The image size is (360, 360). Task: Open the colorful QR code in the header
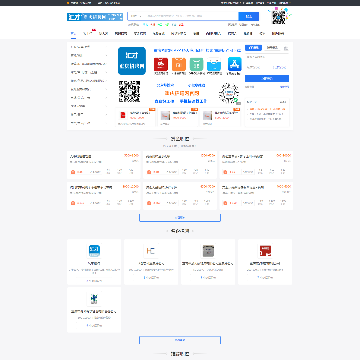tap(279, 17)
